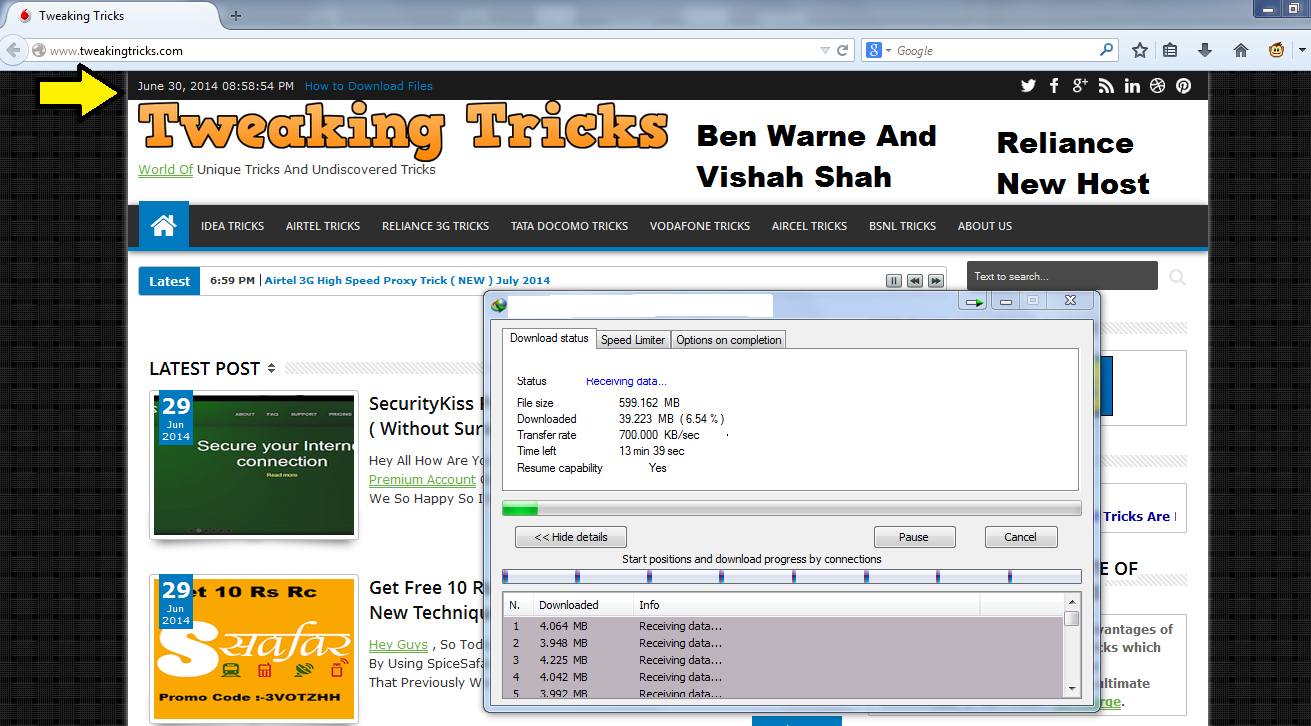Viewport: 1311px width, 726px height.
Task: Open the Google Plus icon in header
Action: pyautogui.click(x=1080, y=86)
